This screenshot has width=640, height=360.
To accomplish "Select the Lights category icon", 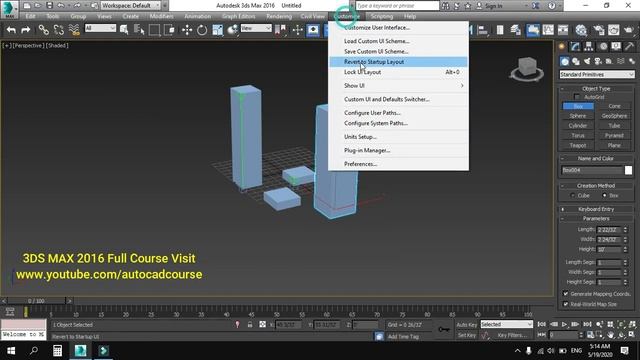I will pos(587,61).
